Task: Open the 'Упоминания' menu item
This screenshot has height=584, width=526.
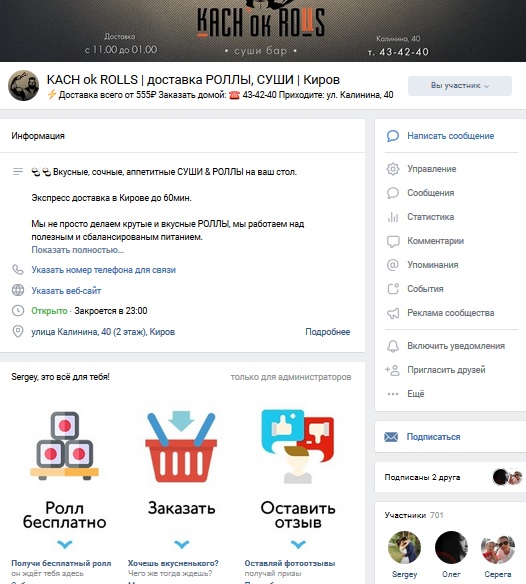Action: [x=432, y=265]
